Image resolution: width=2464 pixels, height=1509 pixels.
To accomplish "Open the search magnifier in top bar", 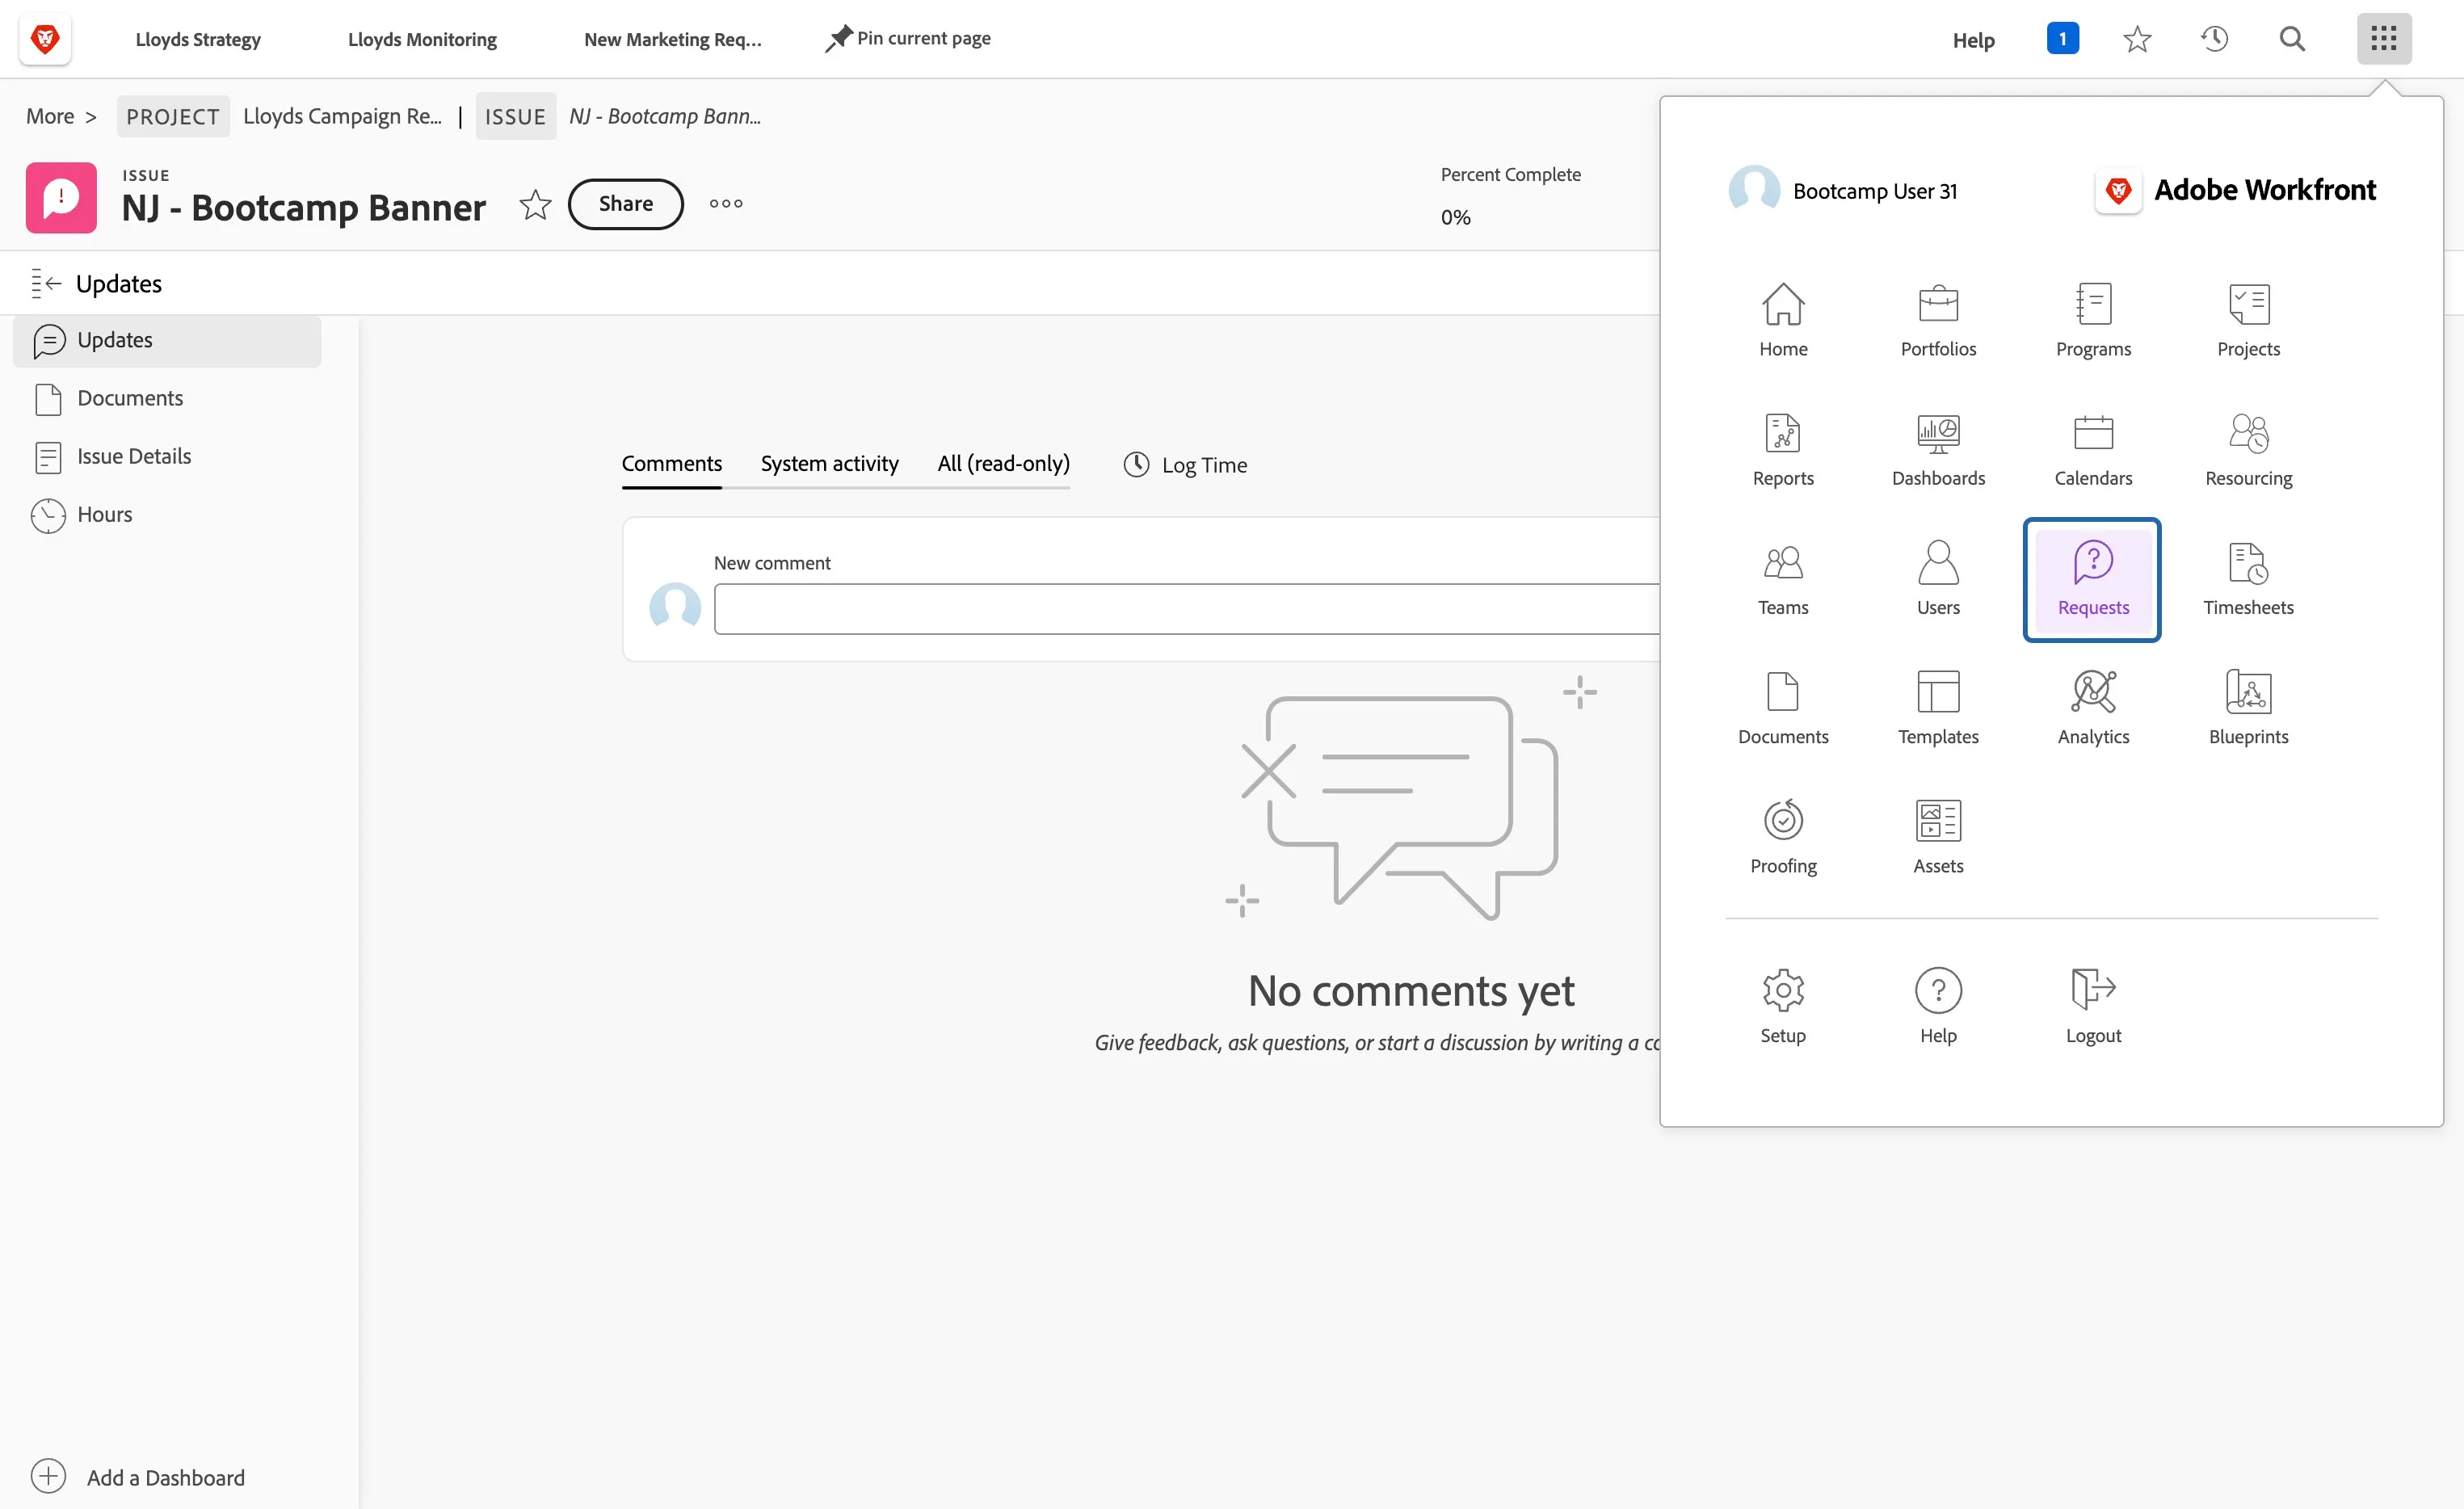I will pos(2291,39).
